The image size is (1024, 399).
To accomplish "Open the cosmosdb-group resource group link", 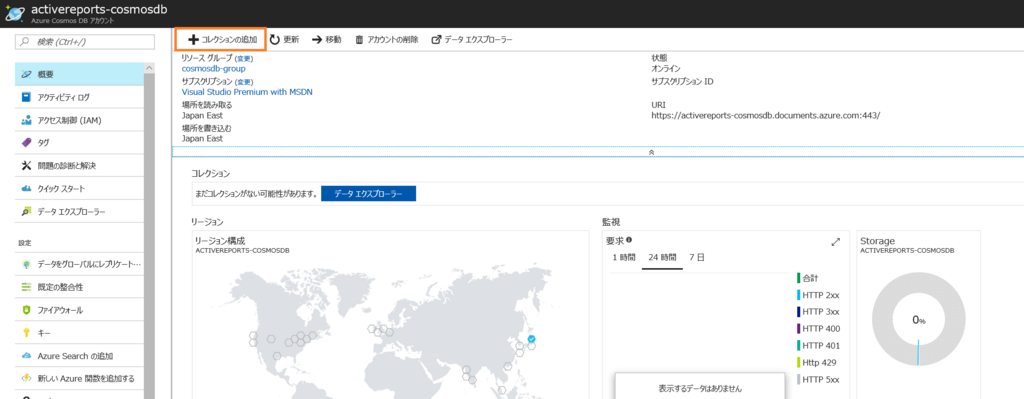I will (x=214, y=69).
